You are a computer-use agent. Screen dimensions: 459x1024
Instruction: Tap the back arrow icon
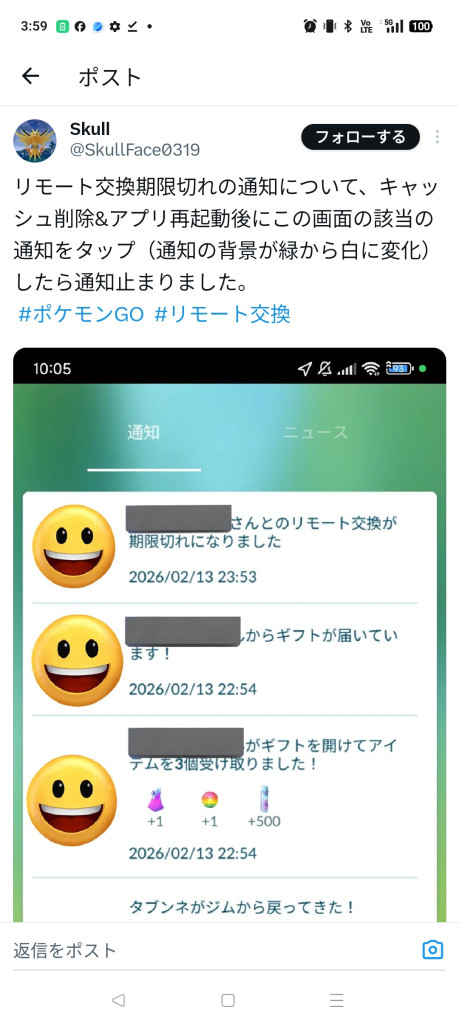[30, 76]
